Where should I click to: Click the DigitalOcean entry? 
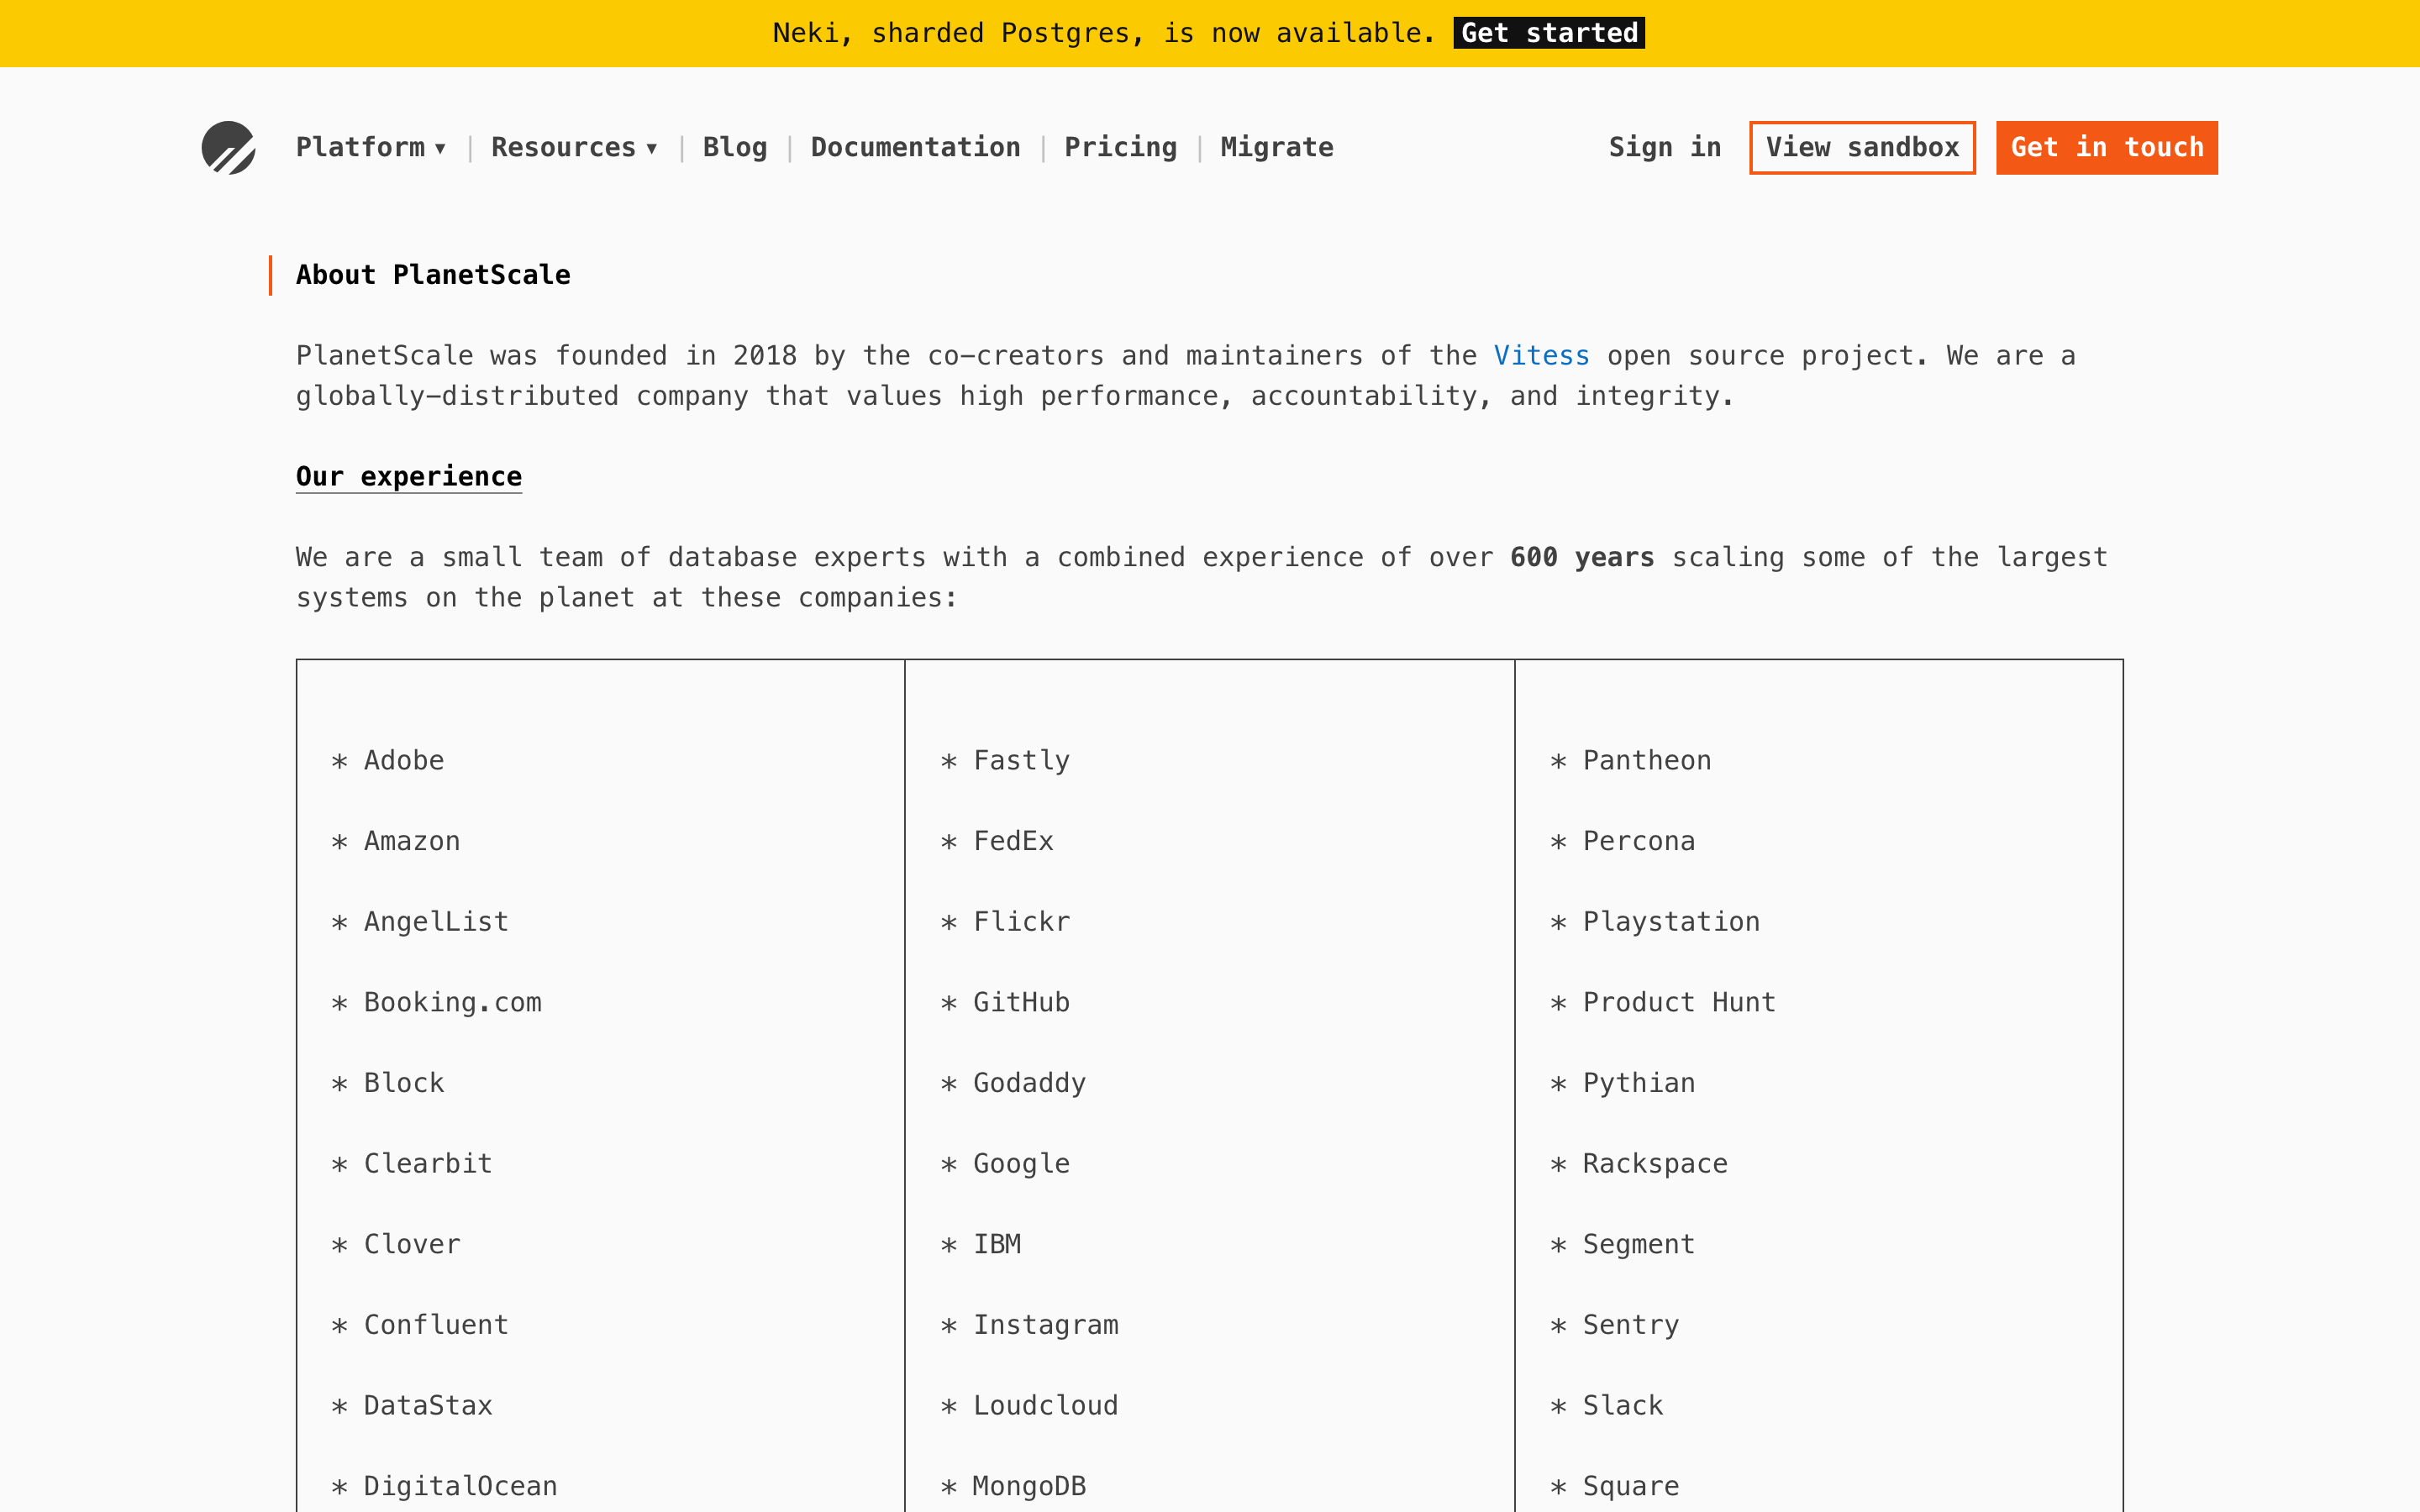coord(460,1487)
